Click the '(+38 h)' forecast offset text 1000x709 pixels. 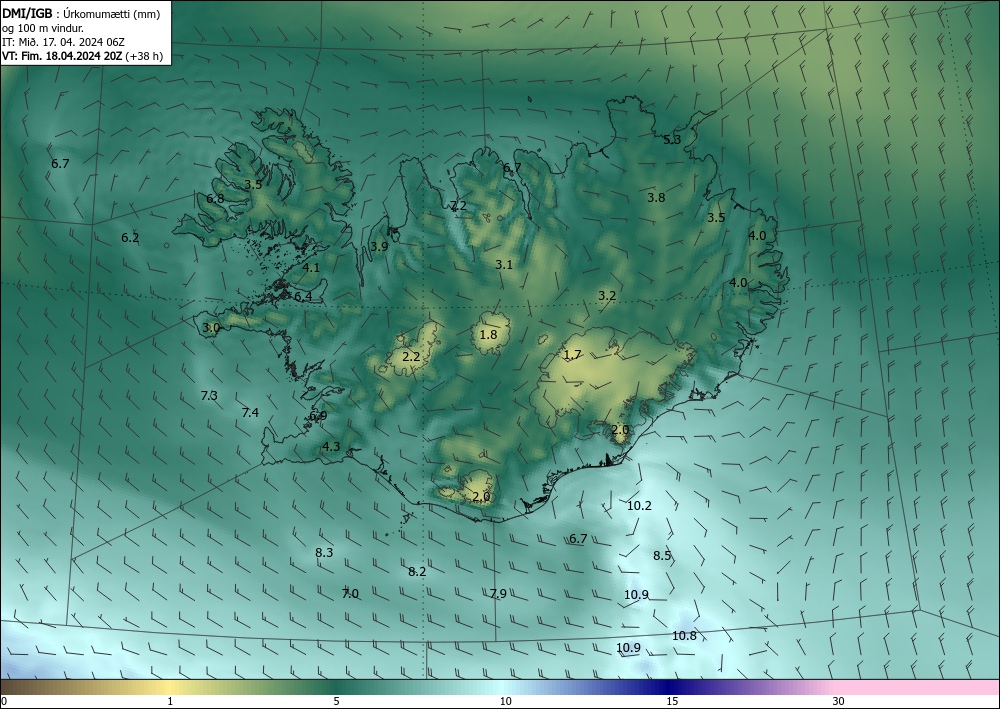click(144, 56)
